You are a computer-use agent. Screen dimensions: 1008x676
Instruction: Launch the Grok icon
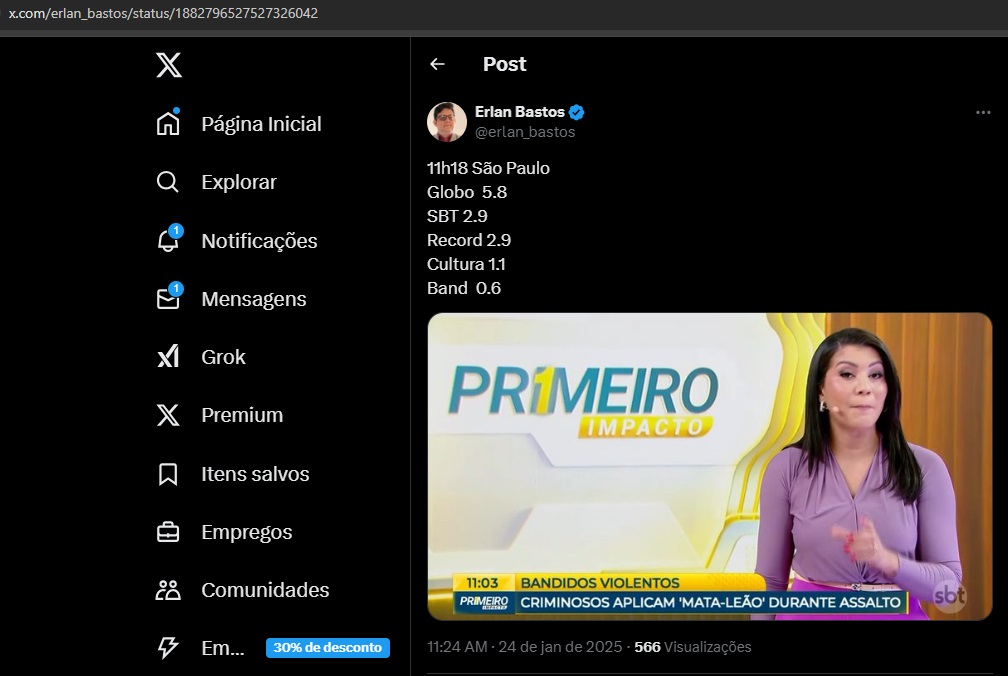tap(168, 357)
